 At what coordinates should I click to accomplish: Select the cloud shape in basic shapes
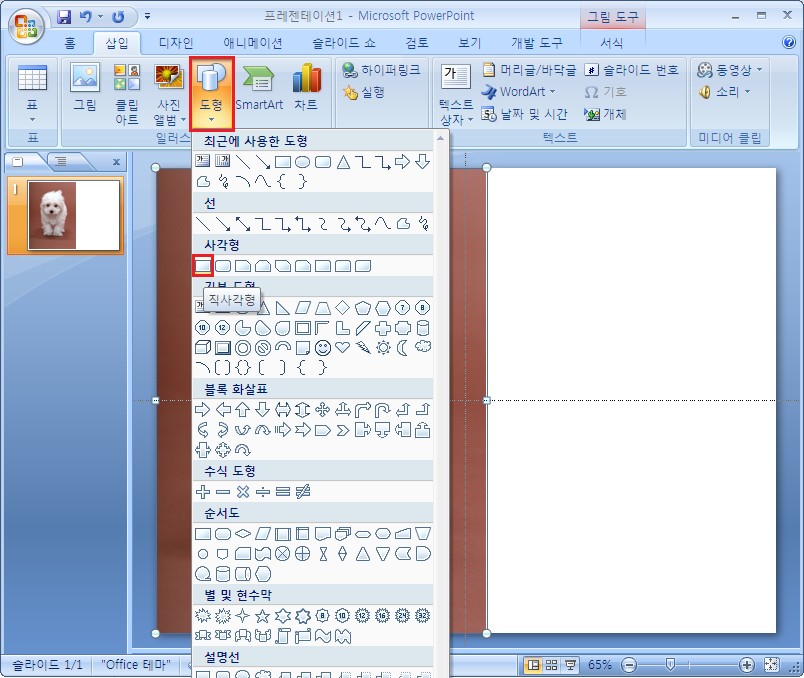tap(423, 347)
